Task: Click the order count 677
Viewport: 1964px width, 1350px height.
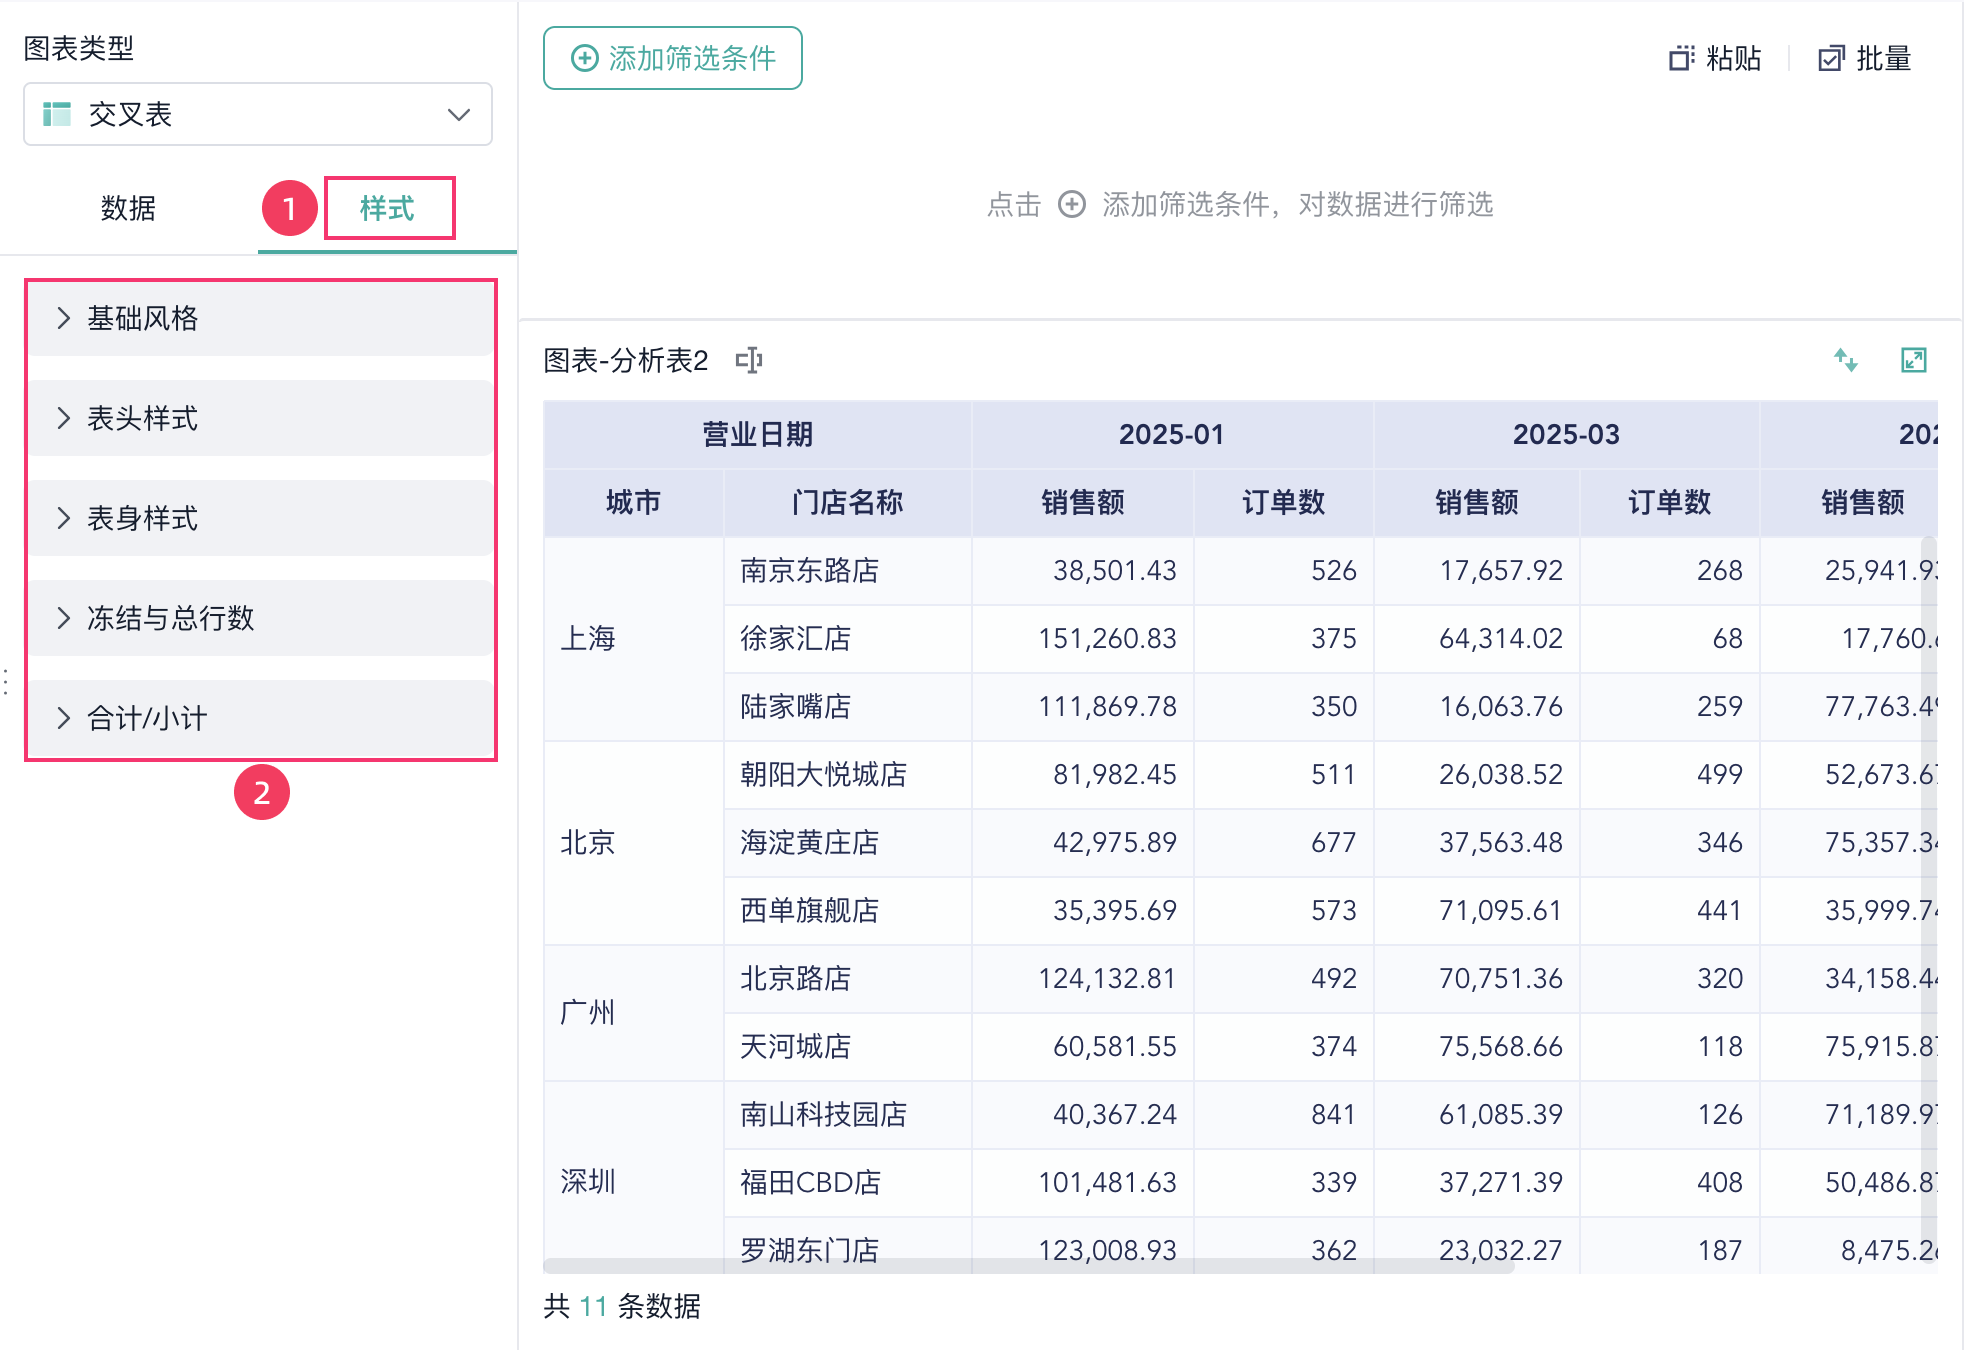Action: click(x=1334, y=842)
